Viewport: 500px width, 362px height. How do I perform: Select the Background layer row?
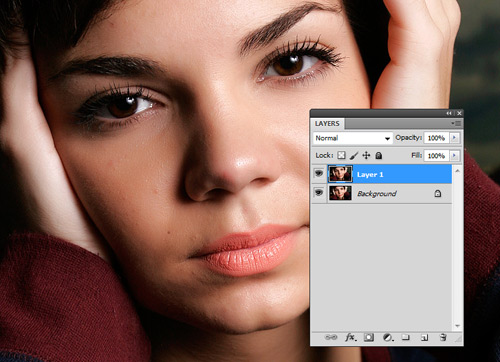389,193
